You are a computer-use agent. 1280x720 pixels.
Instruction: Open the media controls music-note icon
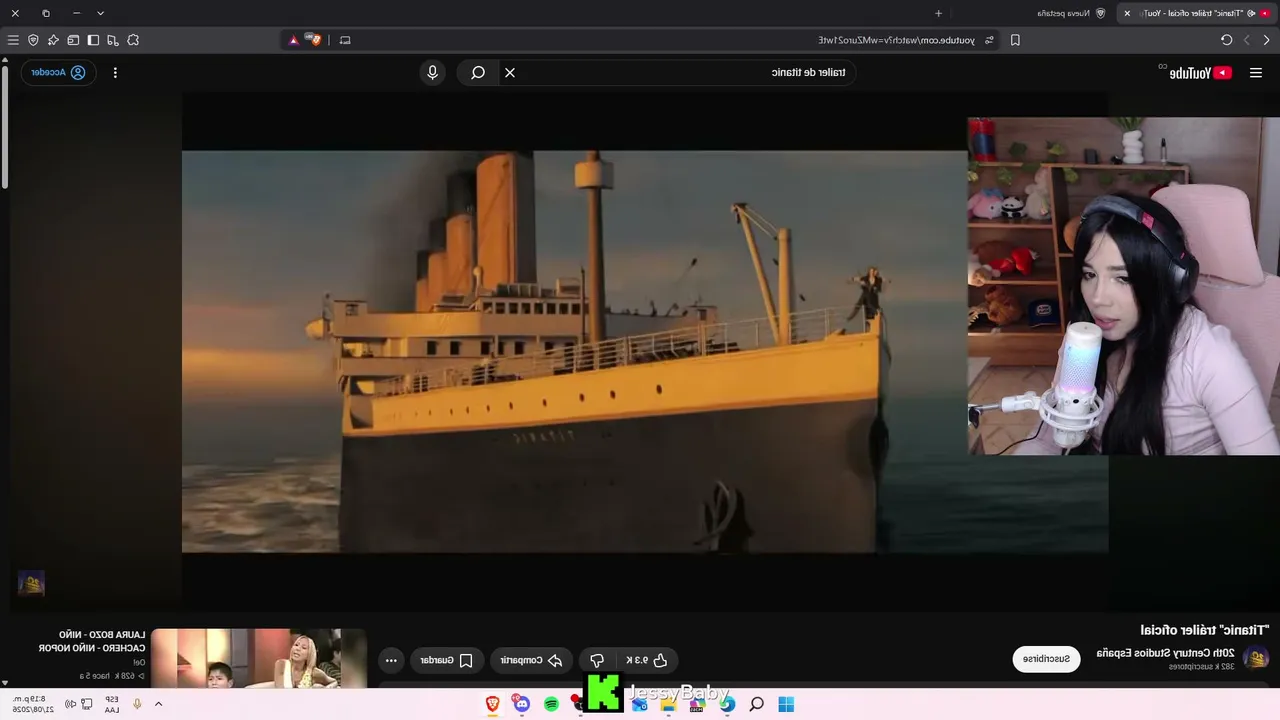pyautogui.click(x=113, y=40)
